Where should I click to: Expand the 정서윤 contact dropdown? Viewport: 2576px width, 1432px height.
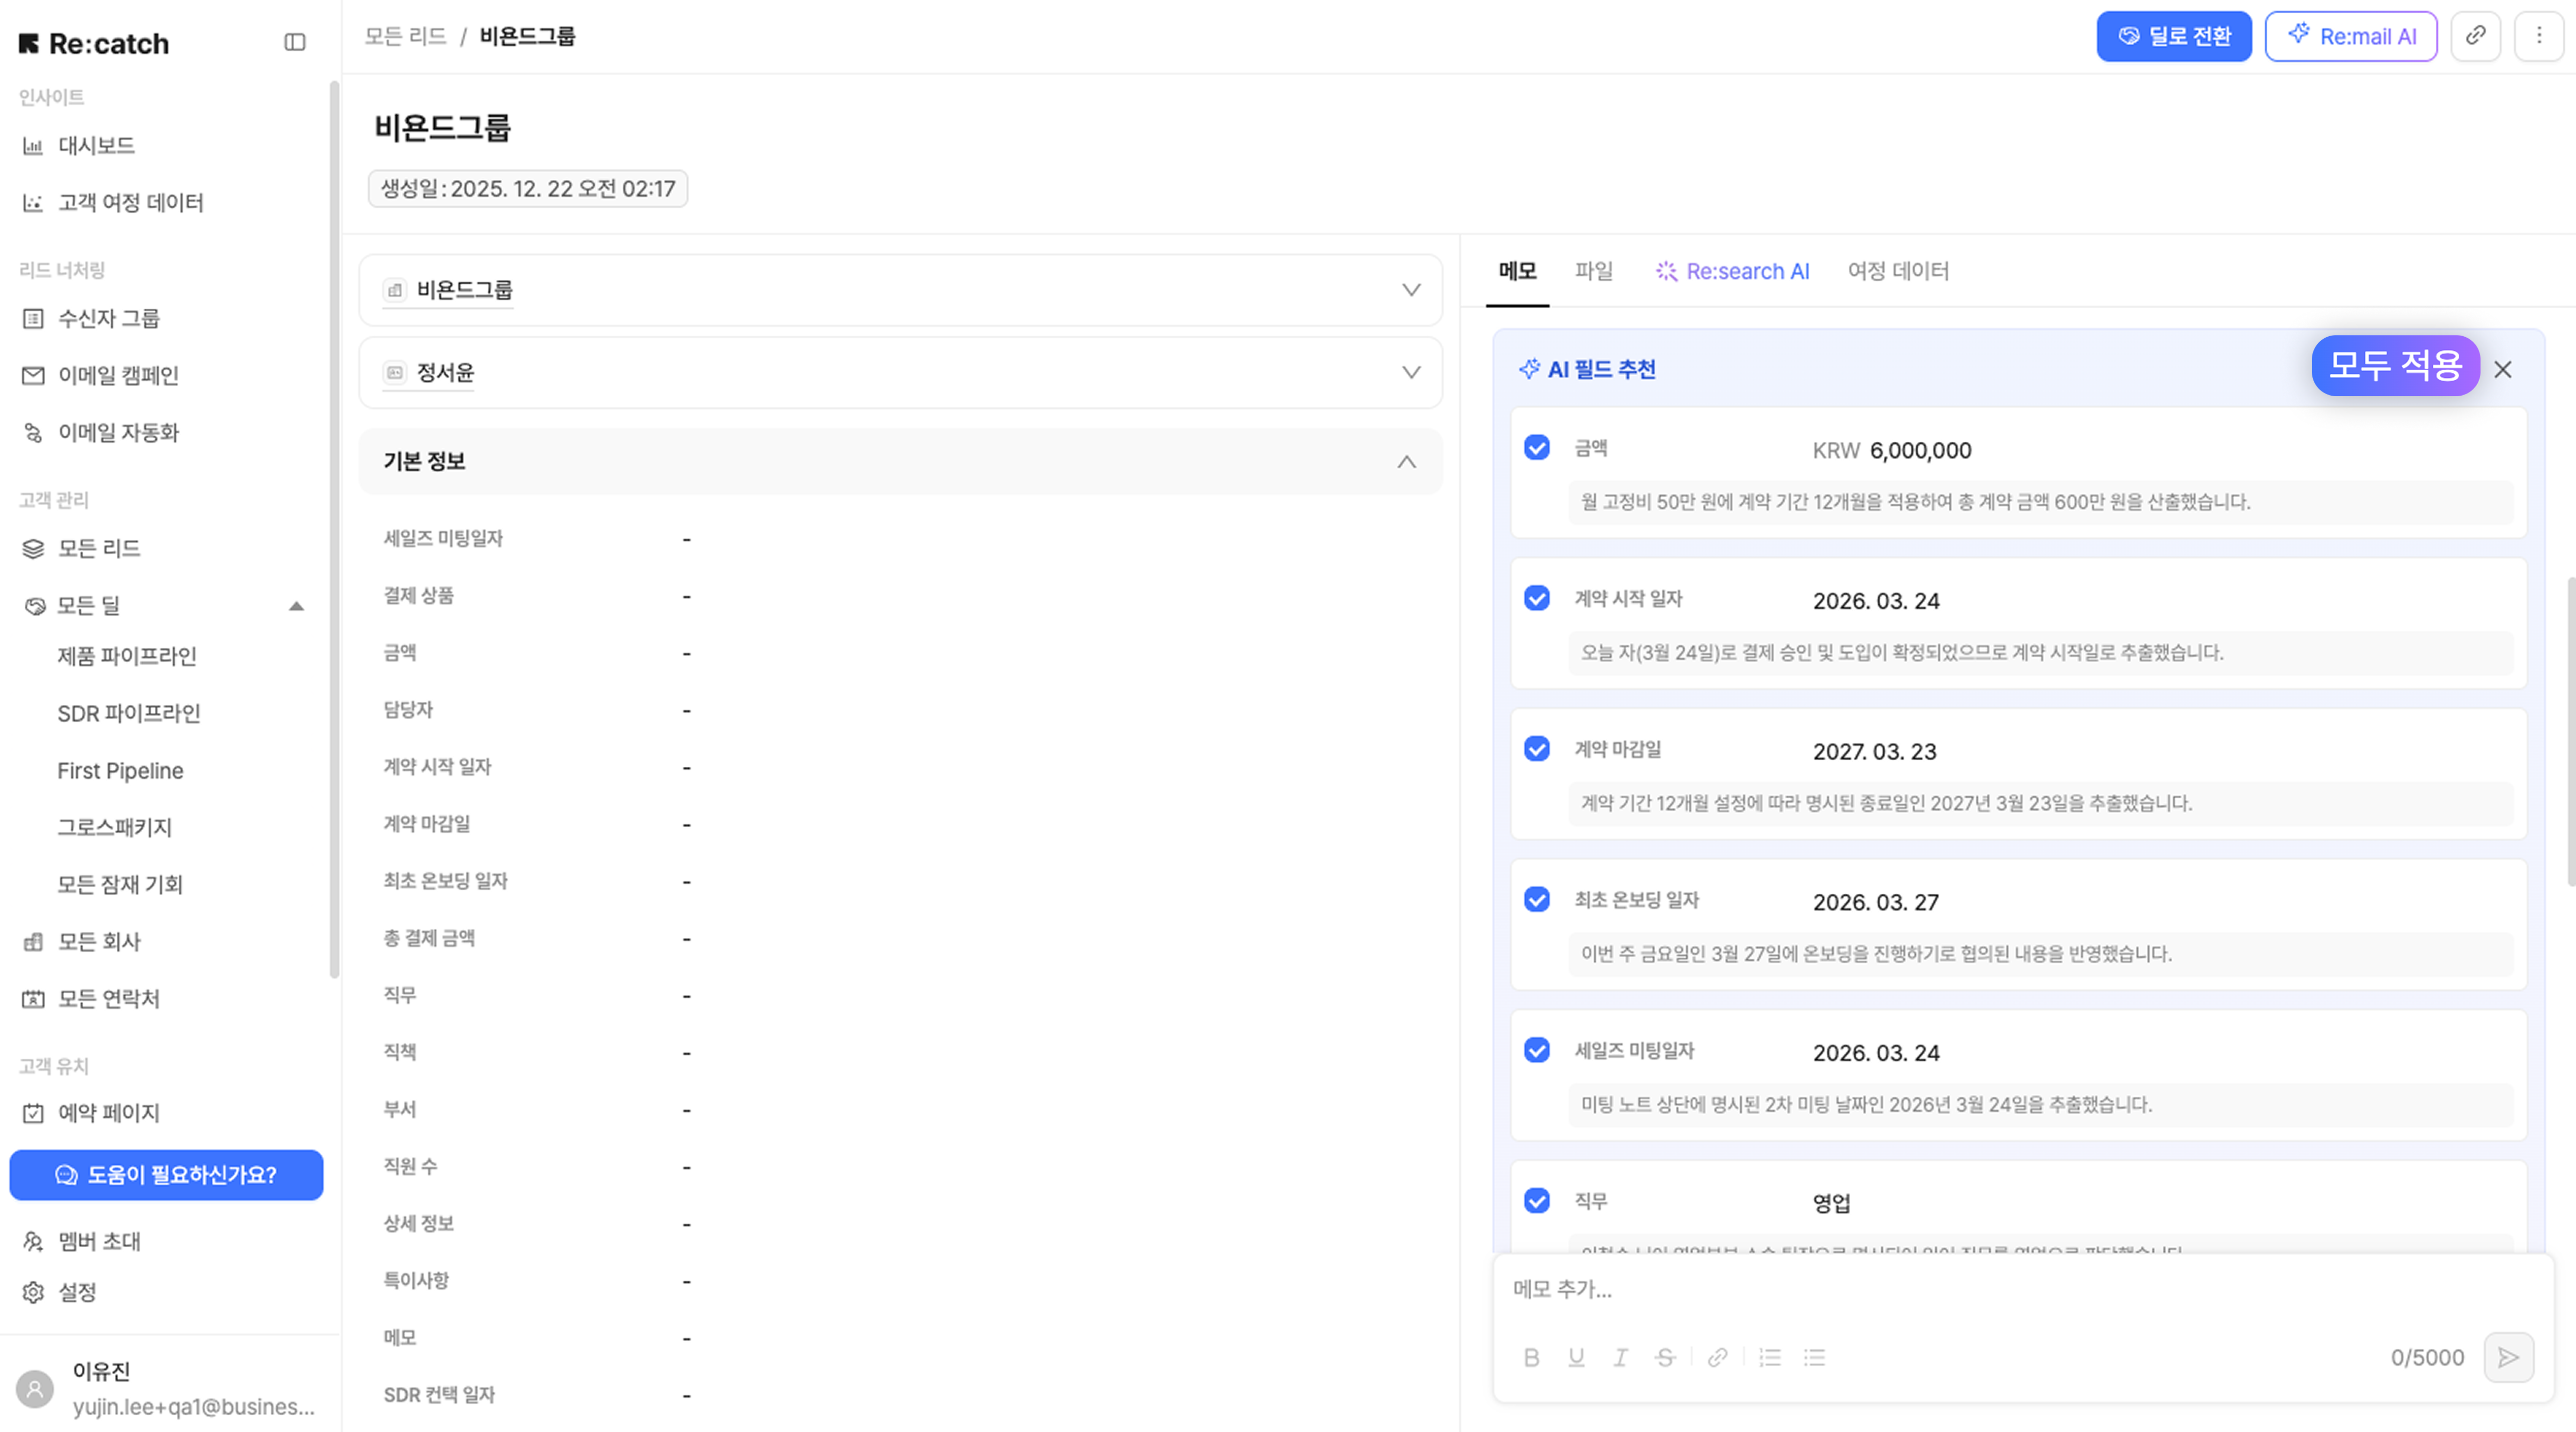click(1411, 373)
